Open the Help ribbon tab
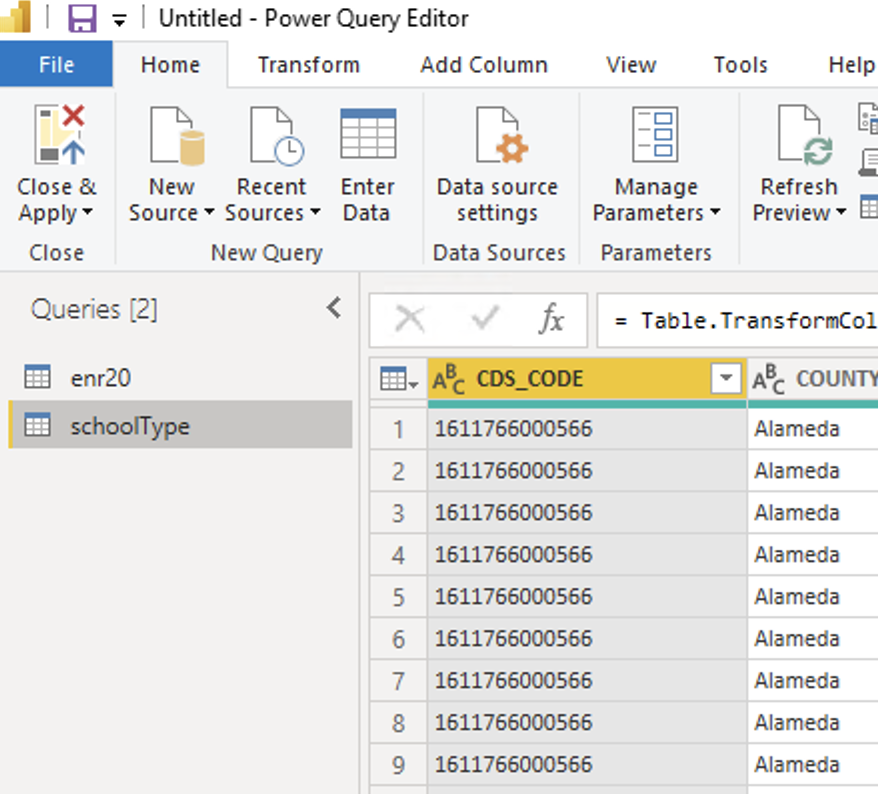The width and height of the screenshot is (878, 794). pos(851,65)
